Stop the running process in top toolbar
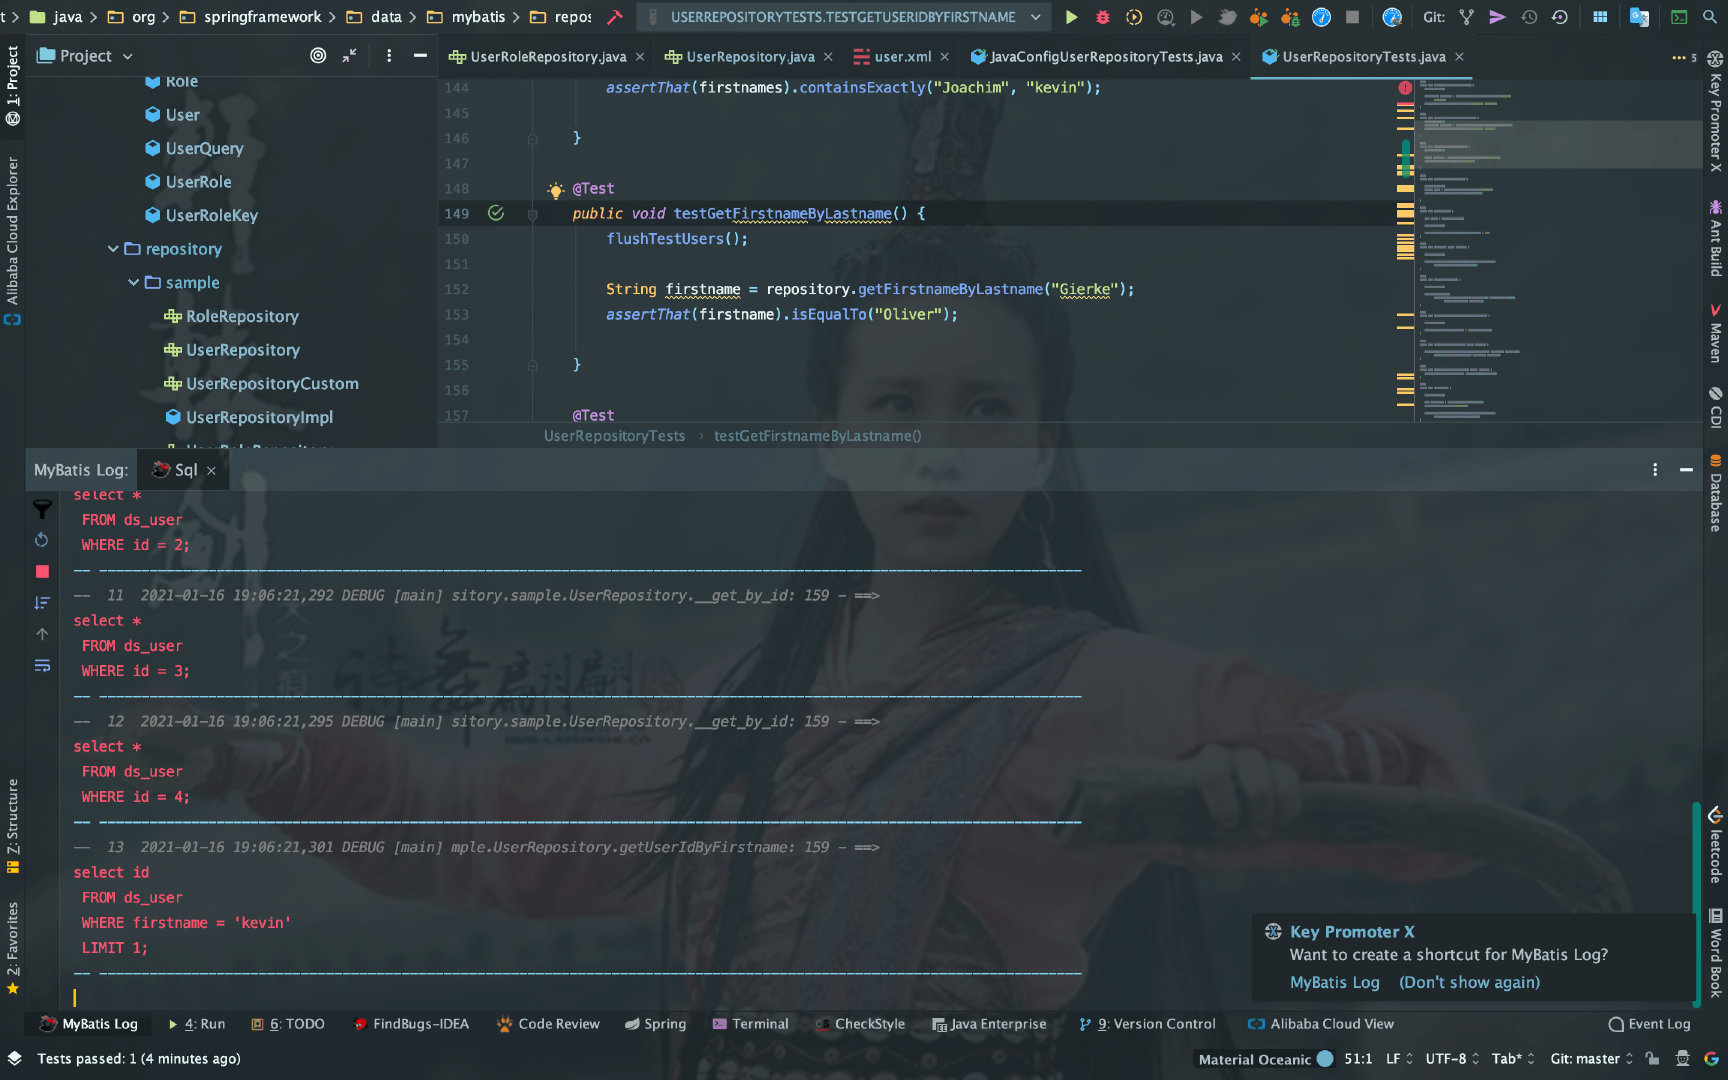Screen dimensions: 1728x1080 (x=1352, y=17)
